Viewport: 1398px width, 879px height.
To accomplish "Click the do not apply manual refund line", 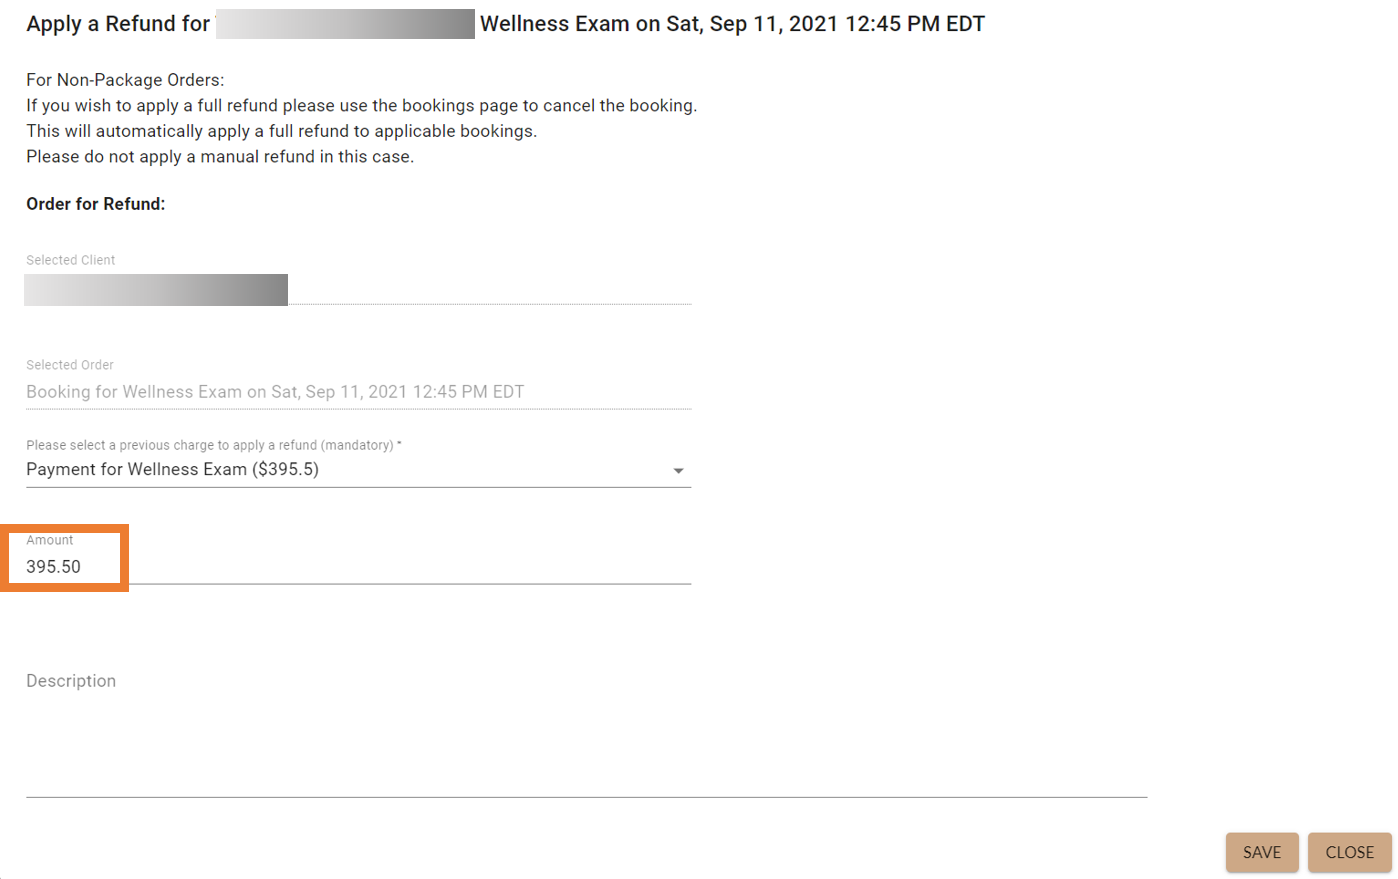I will tap(220, 157).
